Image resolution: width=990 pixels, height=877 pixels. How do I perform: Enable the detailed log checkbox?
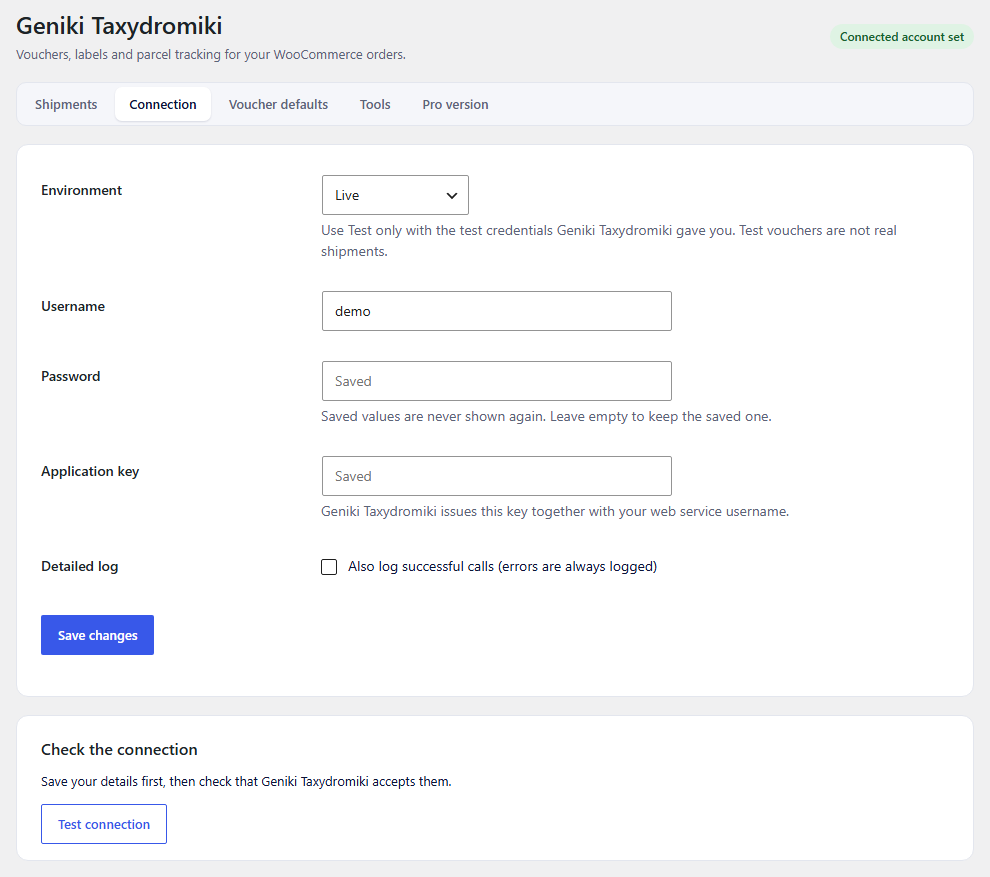point(329,566)
